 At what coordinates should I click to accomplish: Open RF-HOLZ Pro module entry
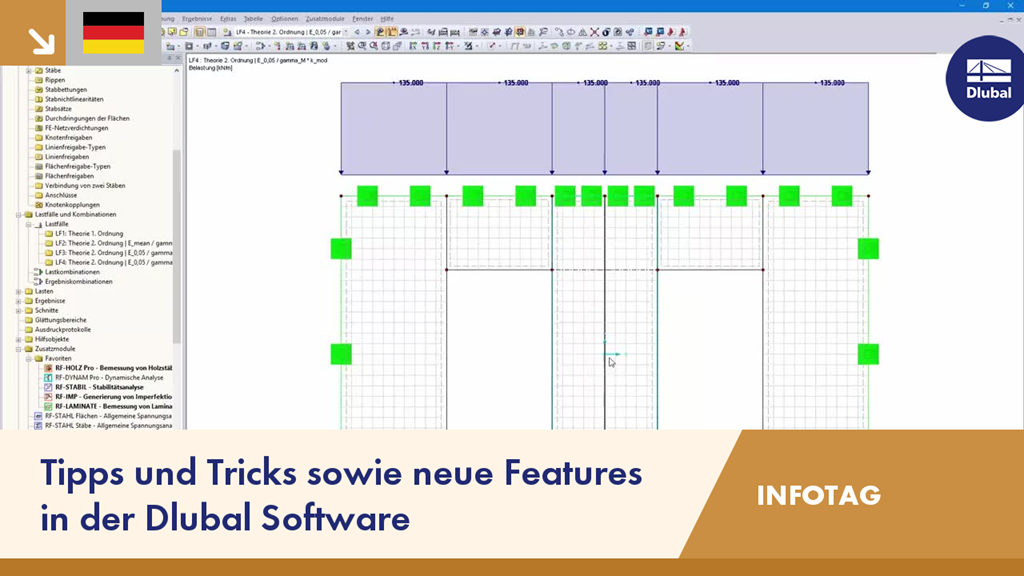pos(114,368)
